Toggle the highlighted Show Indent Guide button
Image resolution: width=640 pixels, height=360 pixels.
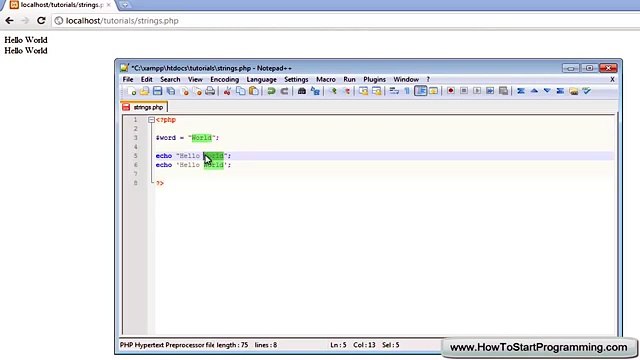pos(420,91)
